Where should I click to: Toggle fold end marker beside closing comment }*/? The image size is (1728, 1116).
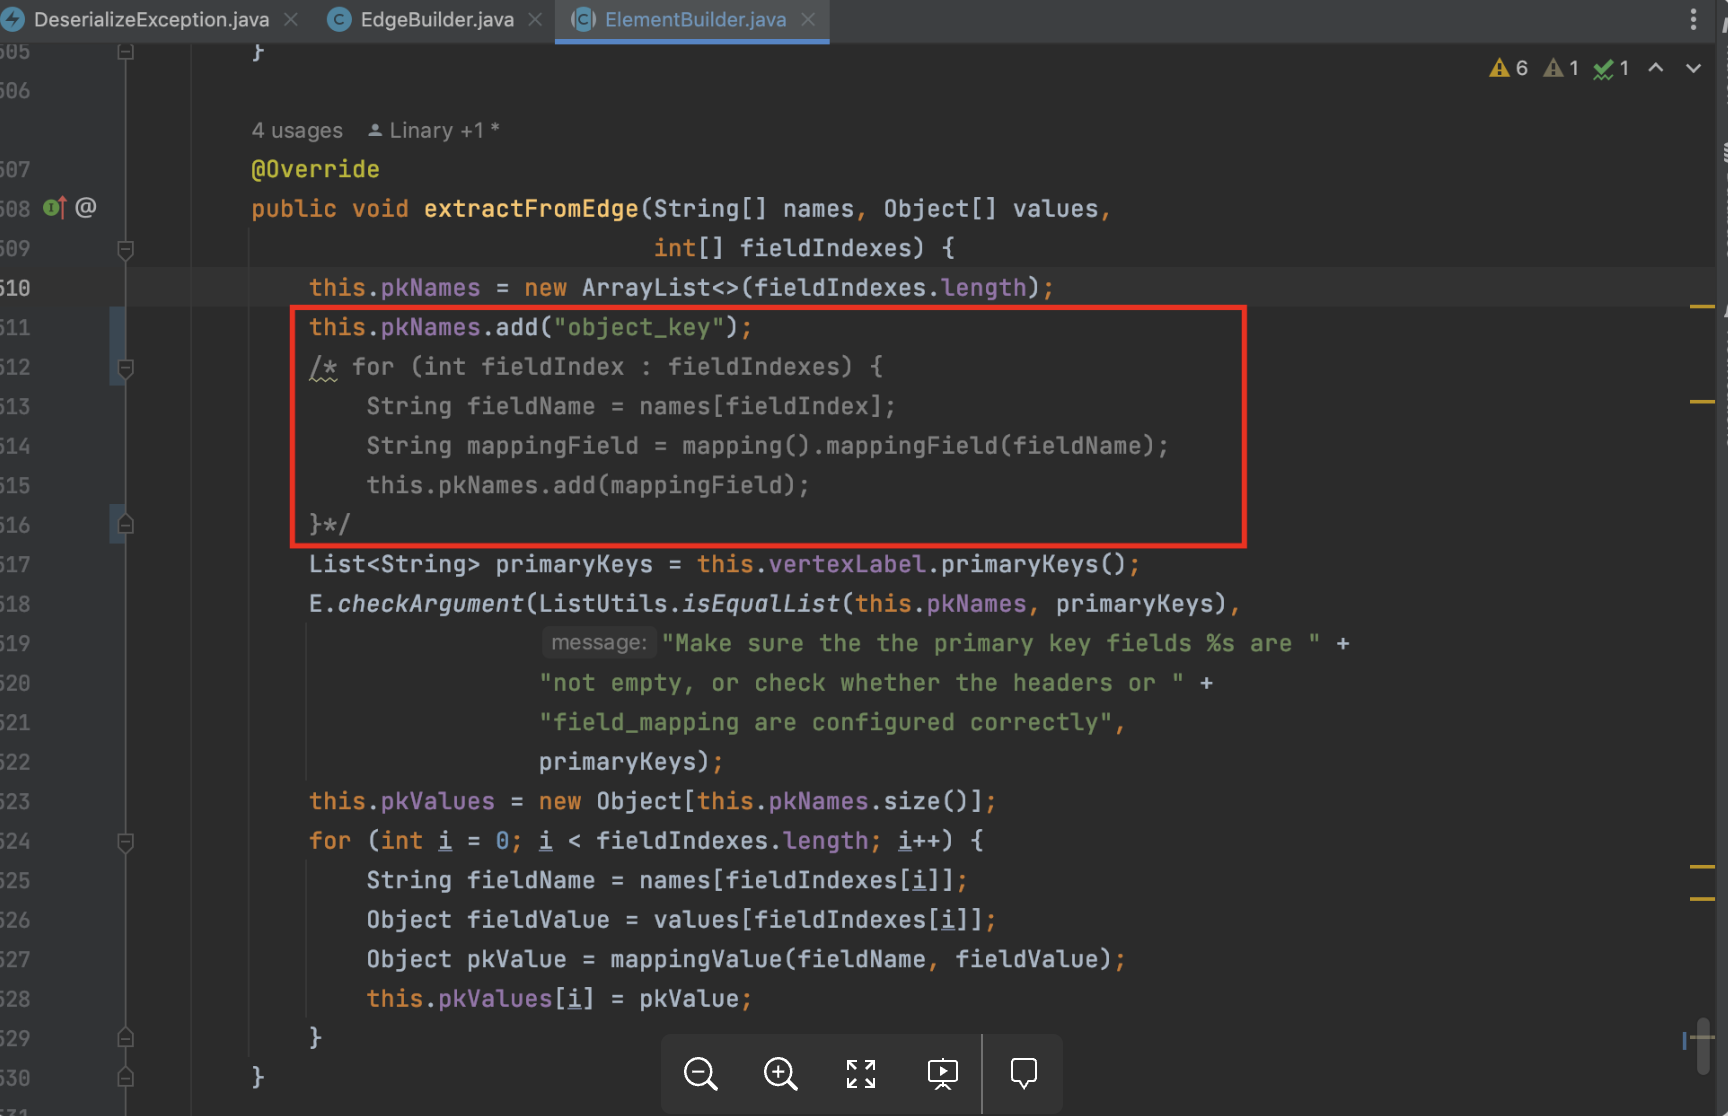click(126, 525)
